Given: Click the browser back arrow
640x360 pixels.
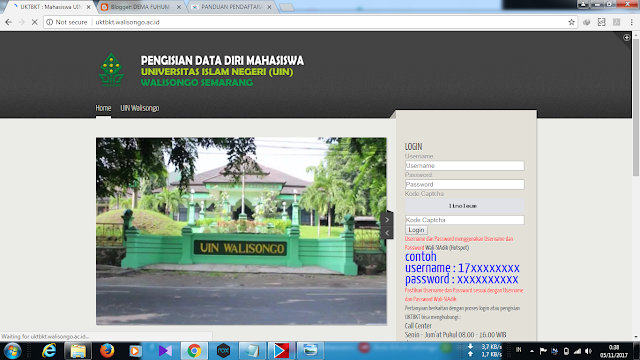Looking at the screenshot, I should 8,22.
